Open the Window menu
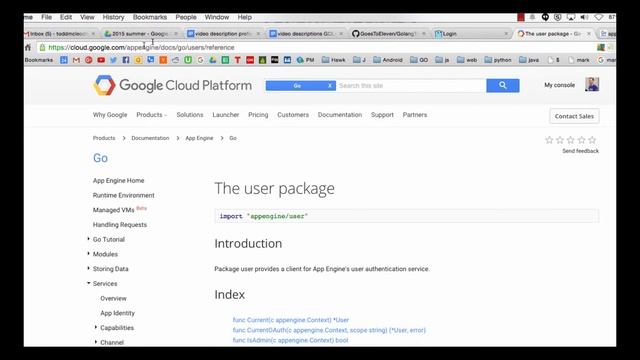This screenshot has width=640, height=360. tap(217, 17)
